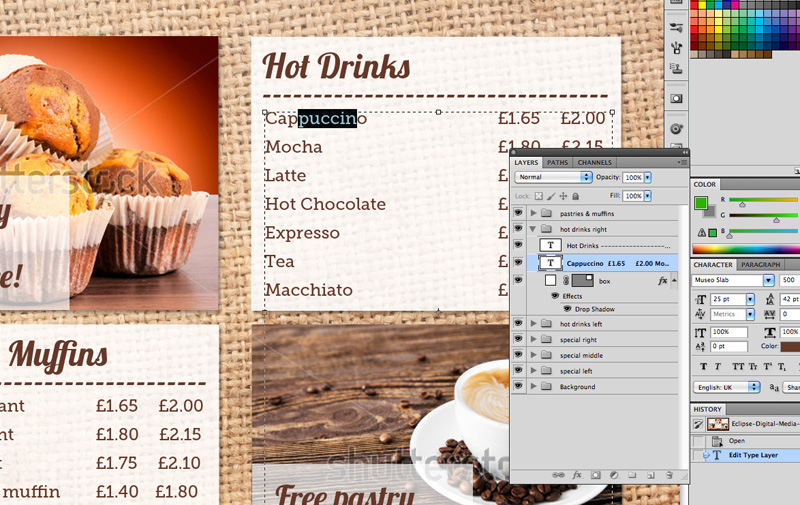Hide the pastries & muffins group
Viewport: 800px width, 505px height.
pos(519,212)
